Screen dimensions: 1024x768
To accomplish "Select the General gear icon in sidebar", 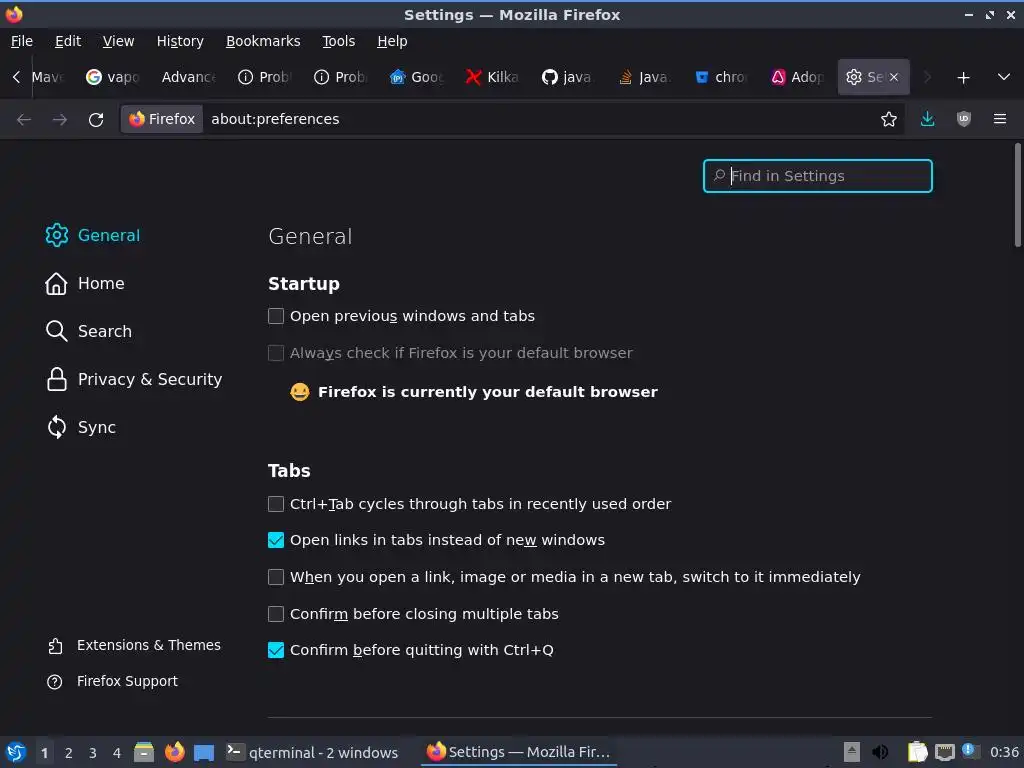I will (x=57, y=235).
